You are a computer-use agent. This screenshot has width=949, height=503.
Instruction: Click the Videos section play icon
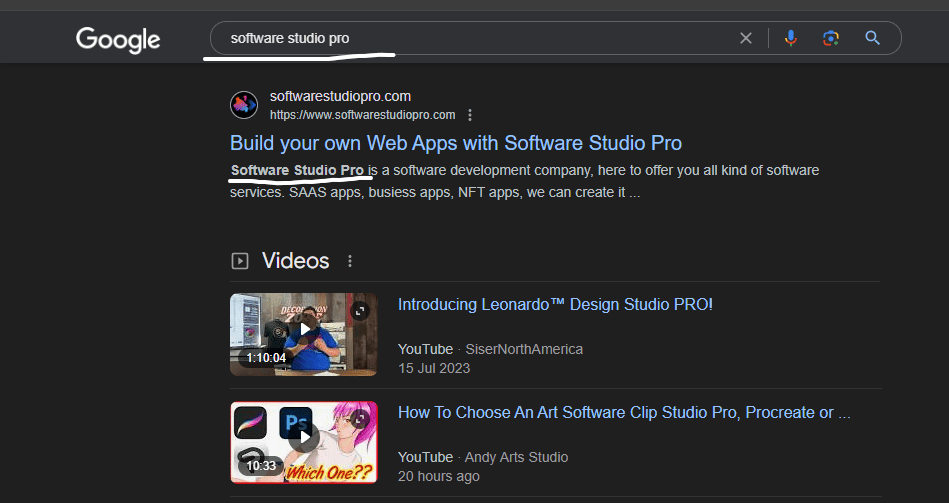tap(240, 261)
